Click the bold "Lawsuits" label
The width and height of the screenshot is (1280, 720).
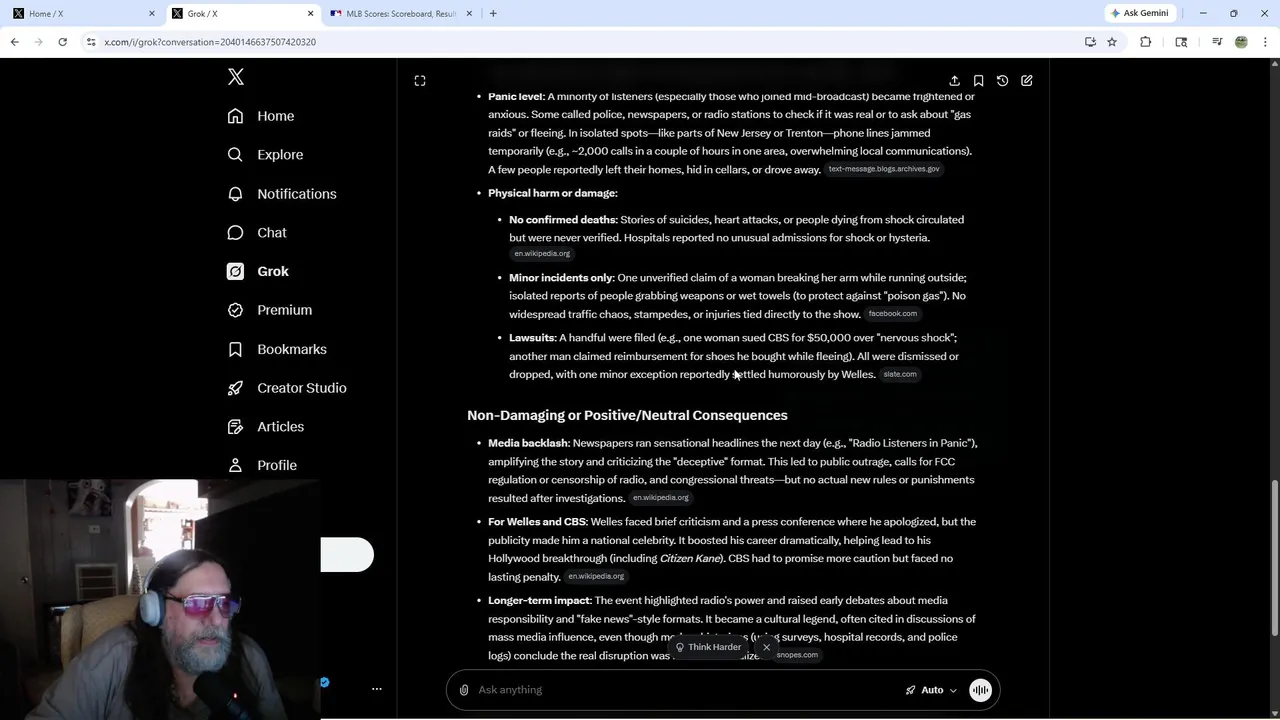pyautogui.click(x=532, y=338)
